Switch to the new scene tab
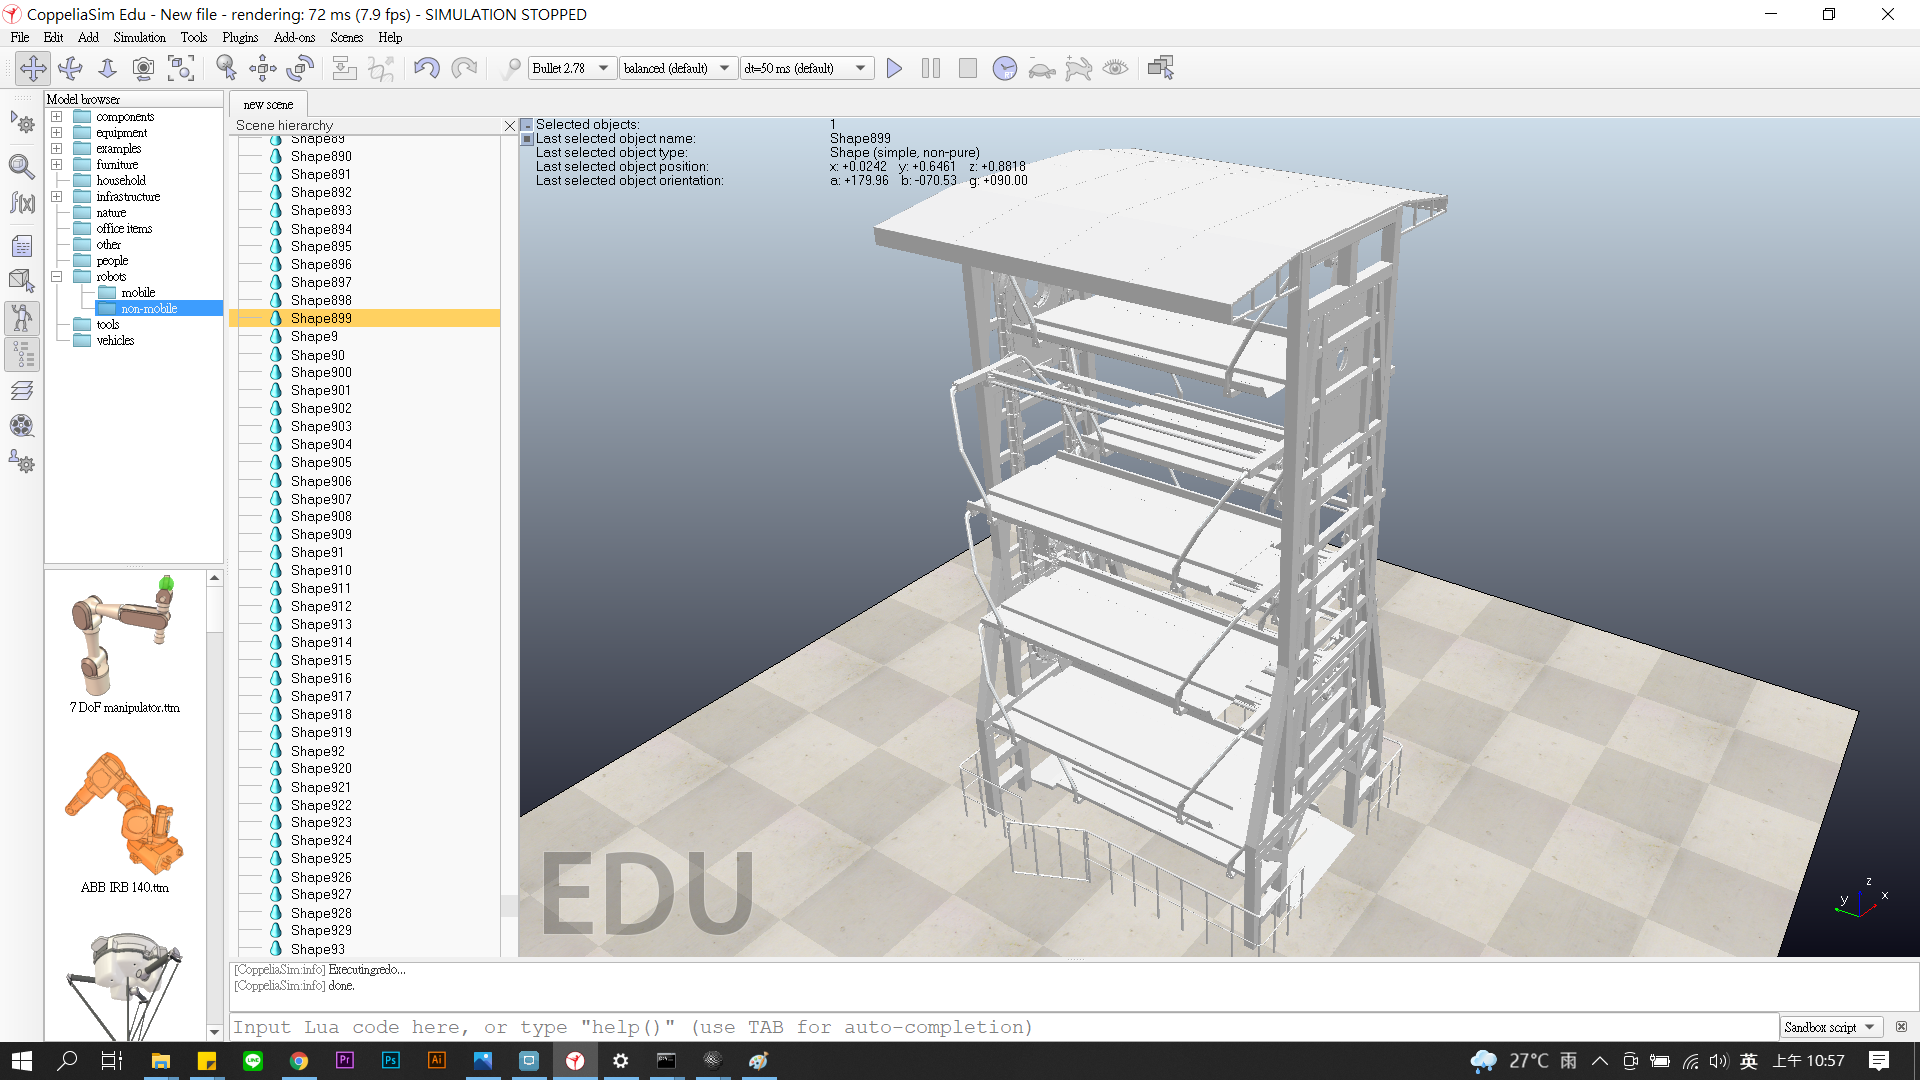The image size is (1920, 1080). click(x=268, y=104)
